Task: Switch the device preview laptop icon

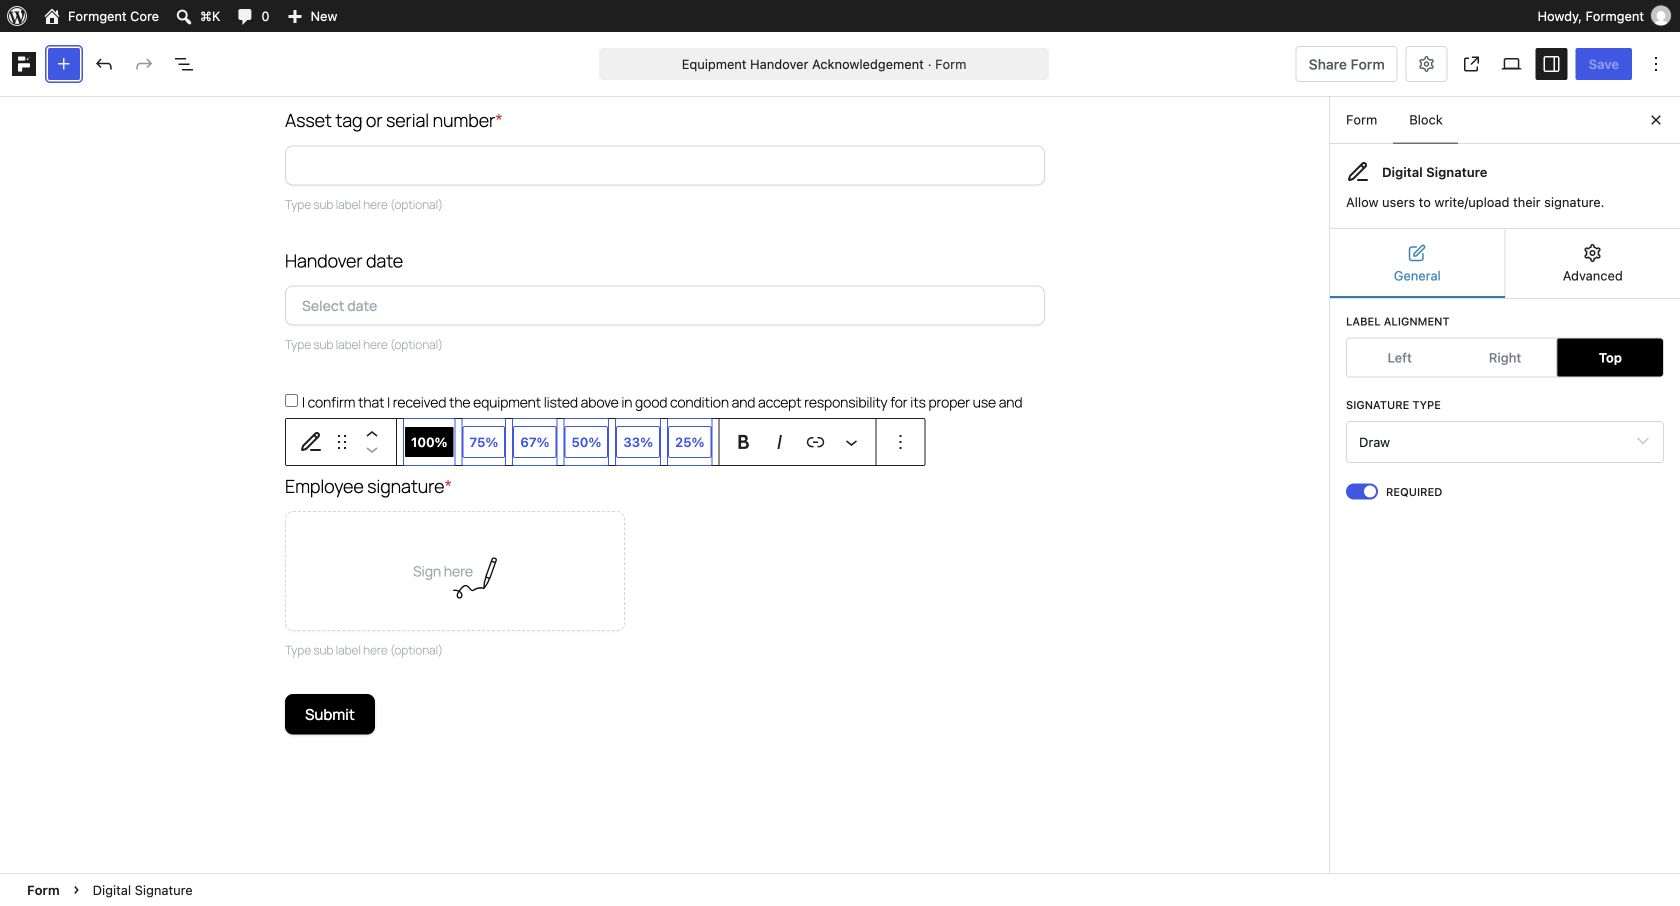Action: (1511, 64)
